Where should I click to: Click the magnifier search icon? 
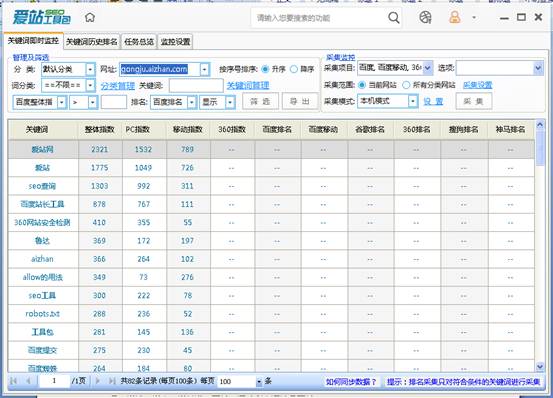coord(394,17)
